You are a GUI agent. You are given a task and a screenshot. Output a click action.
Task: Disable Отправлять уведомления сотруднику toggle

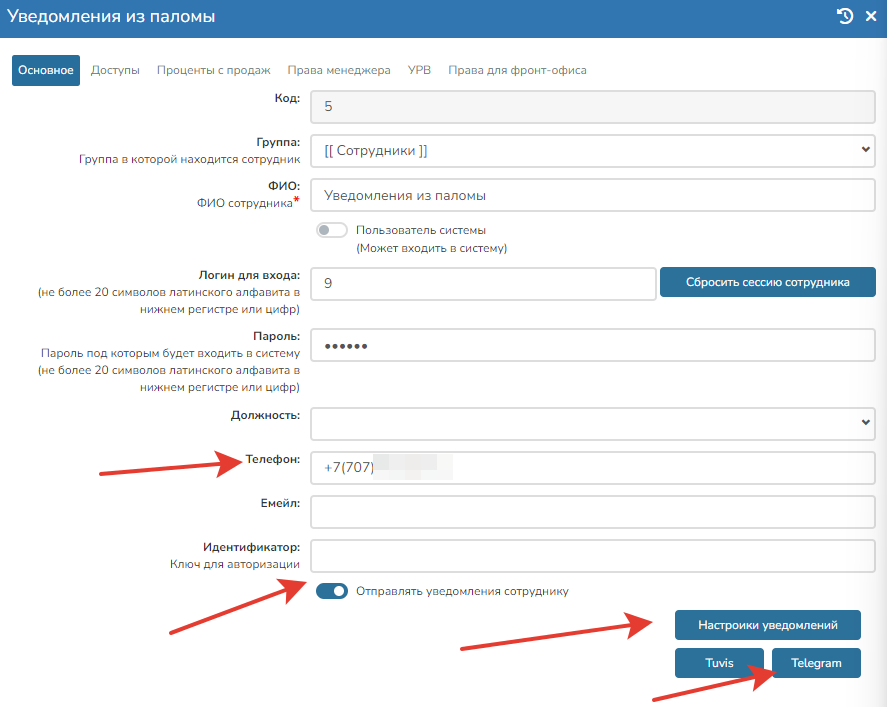[x=331, y=591]
